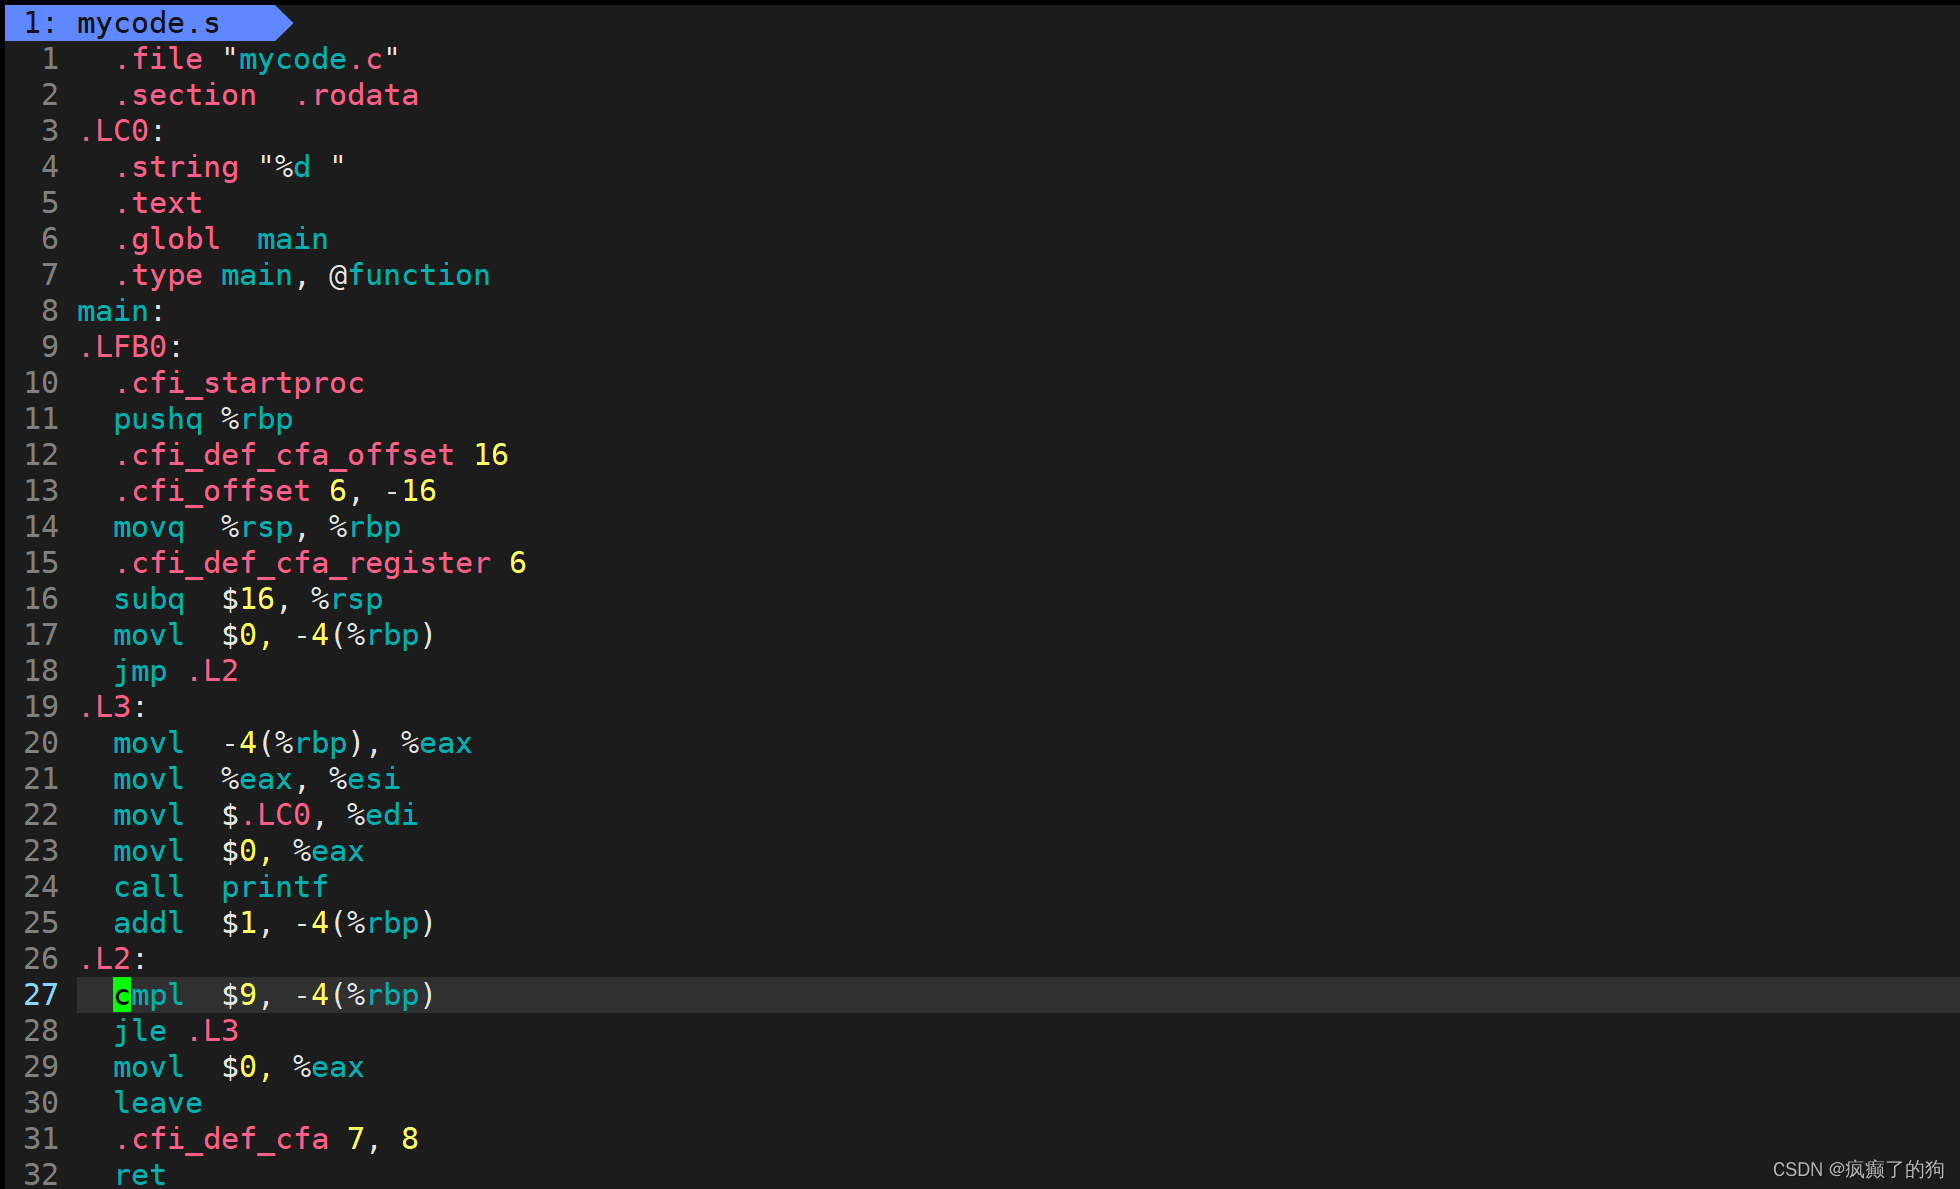
Task: Click the .L2: label
Action: point(113,959)
